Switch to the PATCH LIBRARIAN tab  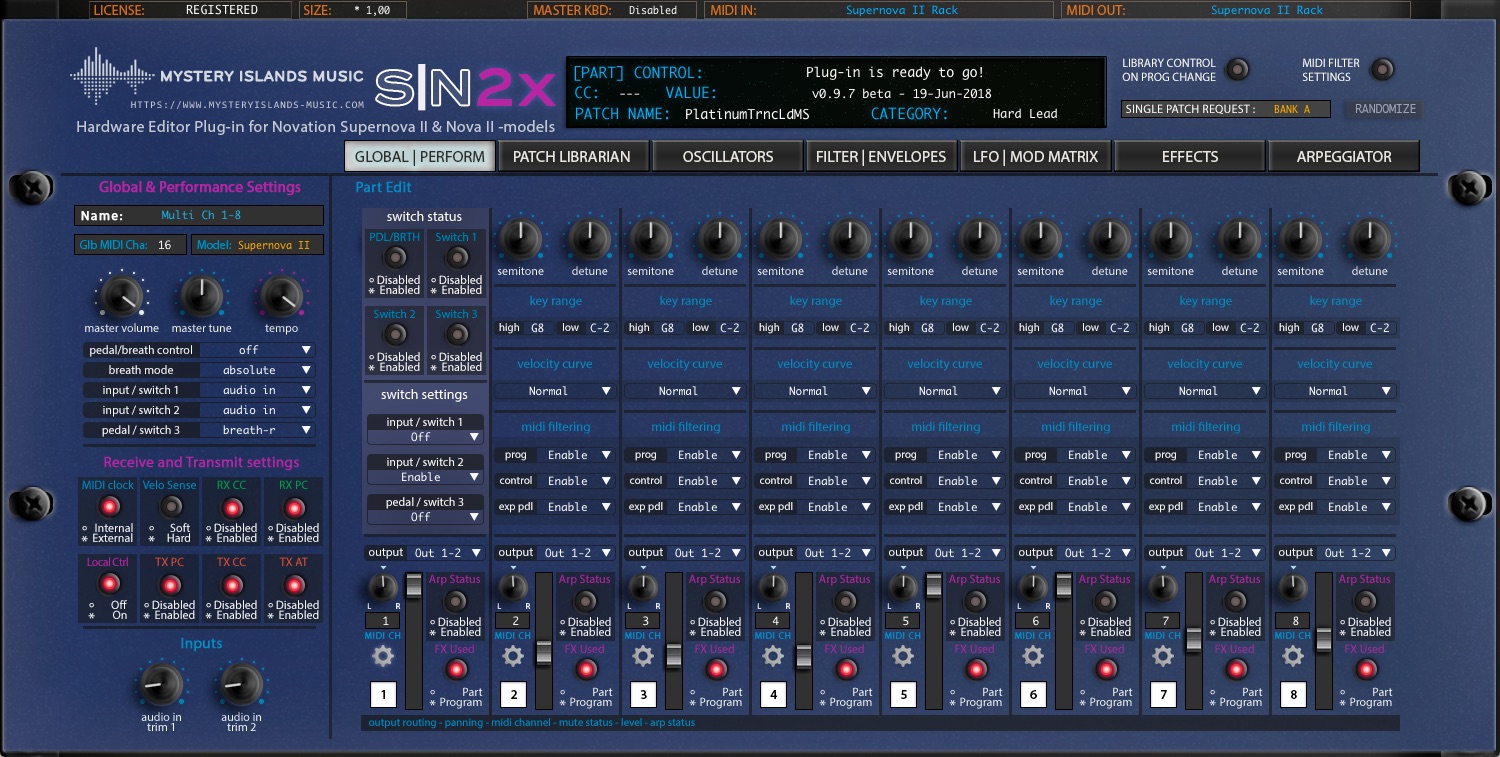tap(573, 156)
